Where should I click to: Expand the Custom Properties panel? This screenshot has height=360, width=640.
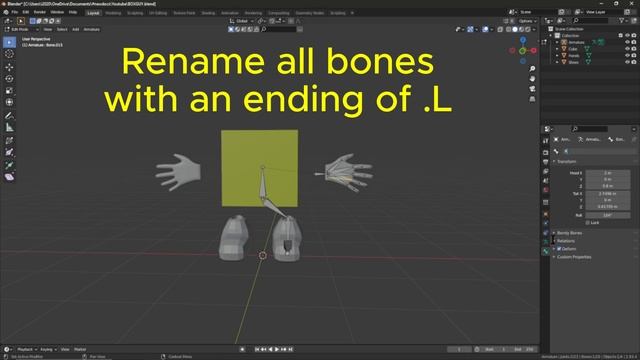point(574,257)
